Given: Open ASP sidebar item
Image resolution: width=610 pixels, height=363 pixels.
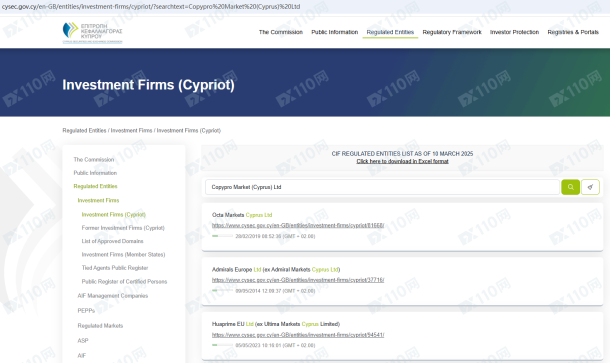Looking at the screenshot, I should click(83, 340).
